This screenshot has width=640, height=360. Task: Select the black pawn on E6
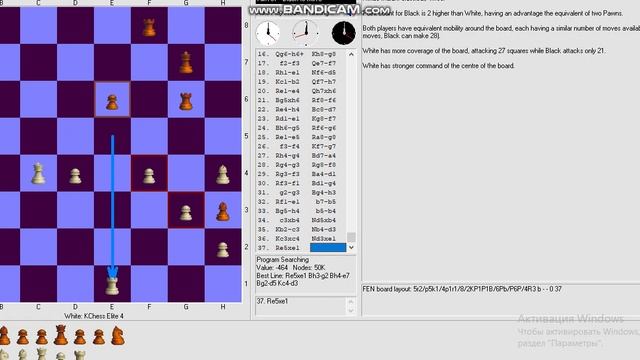pos(112,102)
